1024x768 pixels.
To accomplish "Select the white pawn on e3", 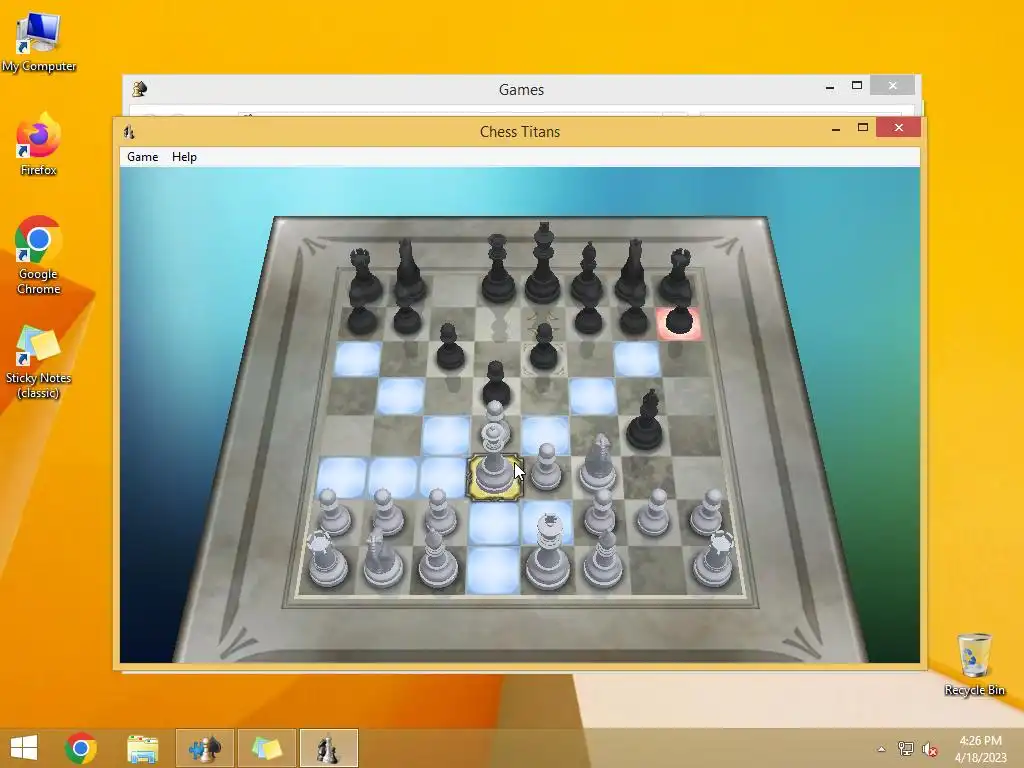I will 546,469.
